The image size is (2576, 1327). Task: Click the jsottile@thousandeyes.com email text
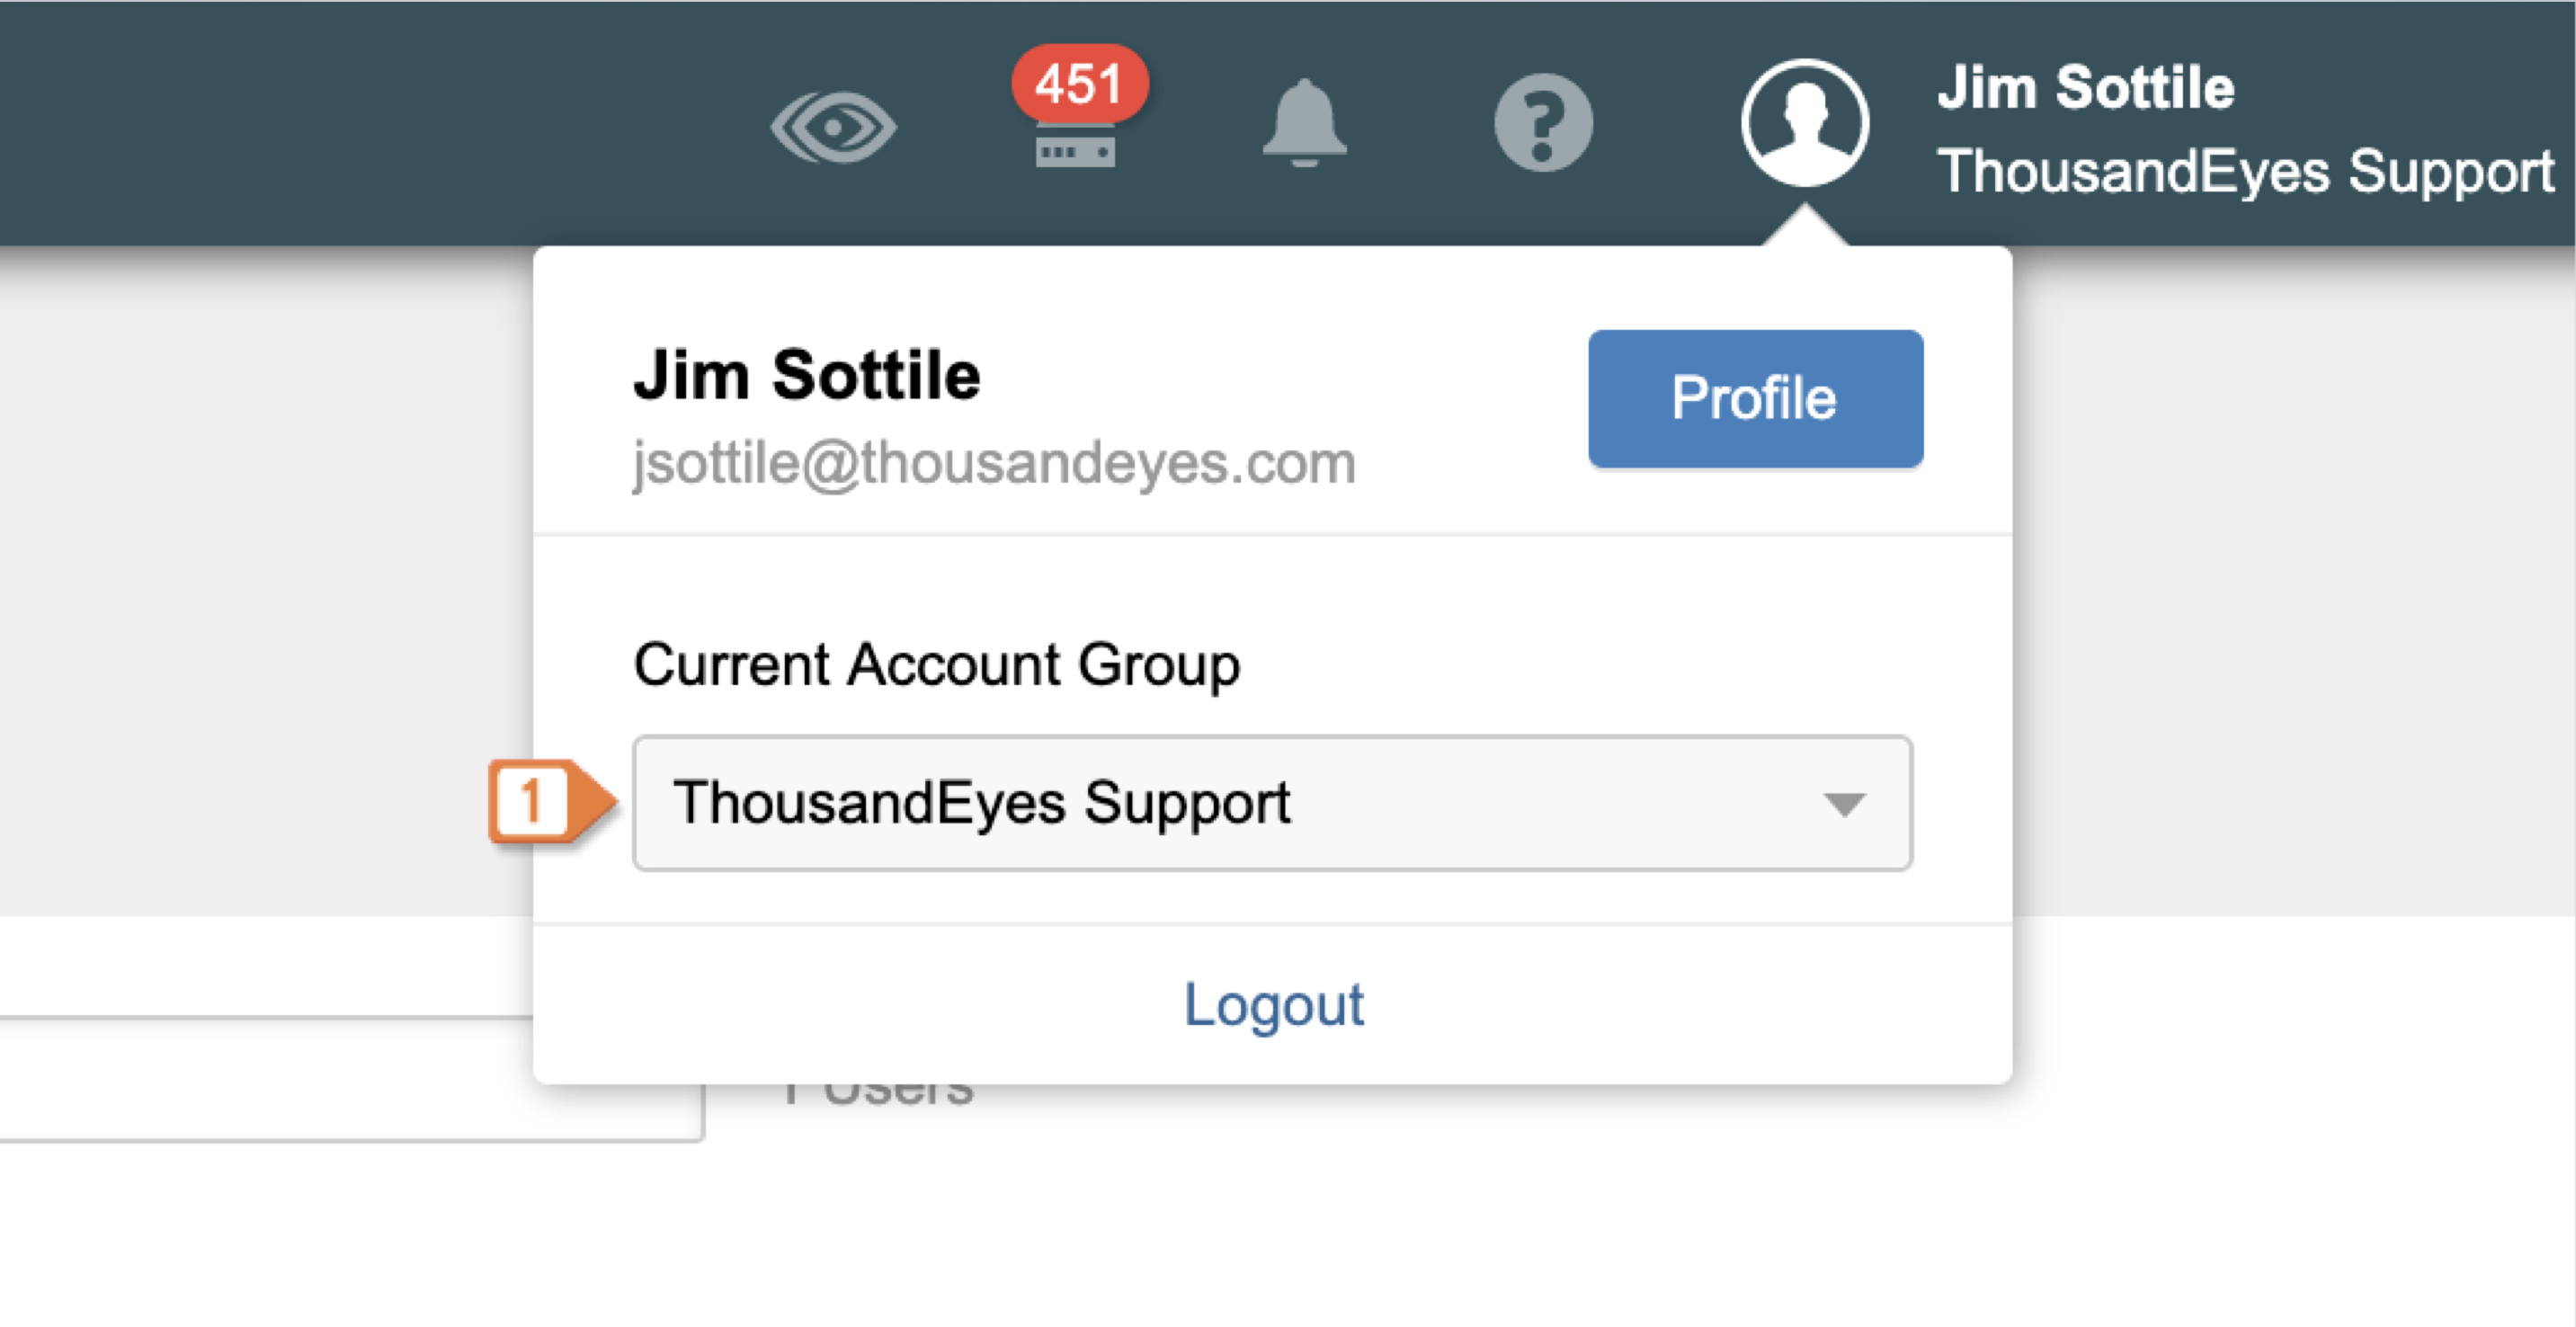[994, 464]
